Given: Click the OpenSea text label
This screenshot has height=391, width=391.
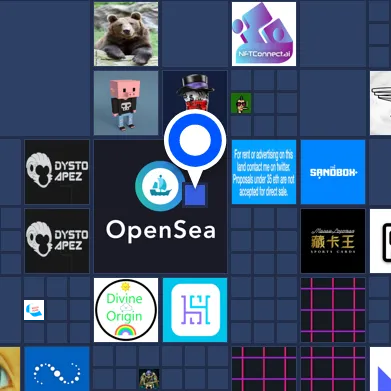Looking at the screenshot, I should [x=161, y=231].
